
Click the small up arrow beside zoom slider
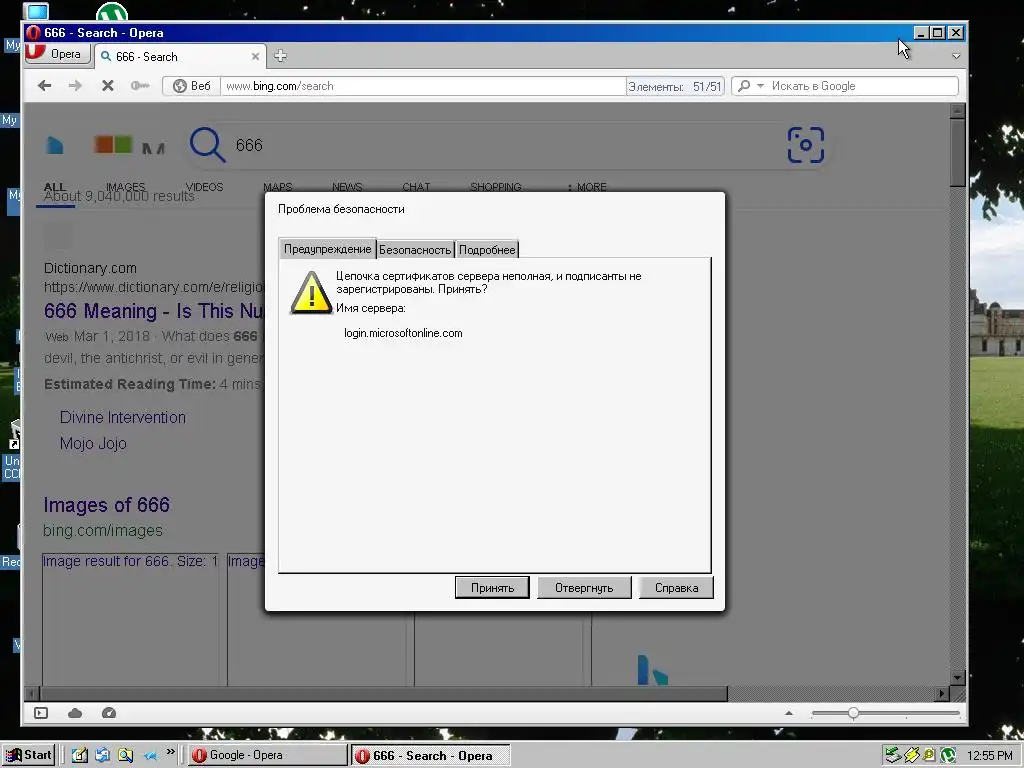coord(789,713)
